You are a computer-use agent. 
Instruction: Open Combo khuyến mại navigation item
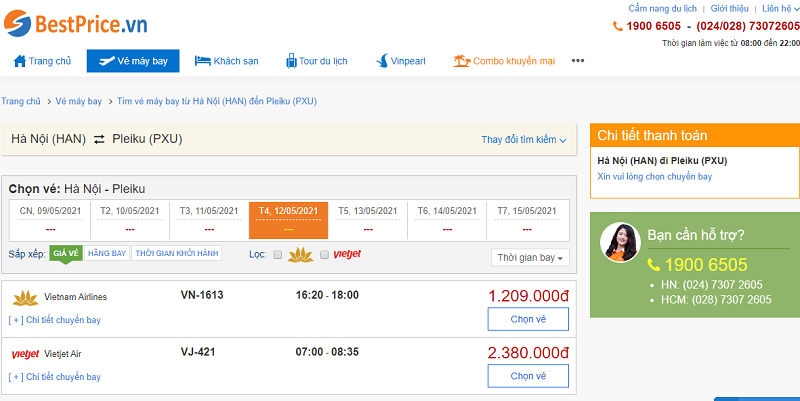click(x=504, y=61)
